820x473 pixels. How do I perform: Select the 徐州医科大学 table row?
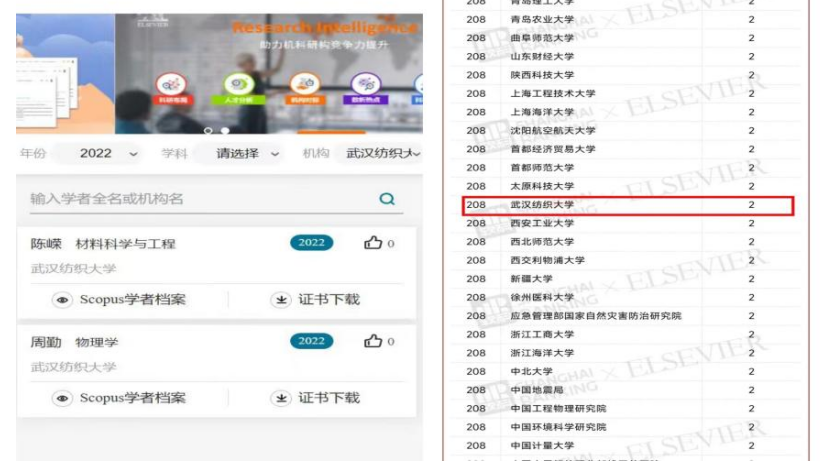(627, 297)
